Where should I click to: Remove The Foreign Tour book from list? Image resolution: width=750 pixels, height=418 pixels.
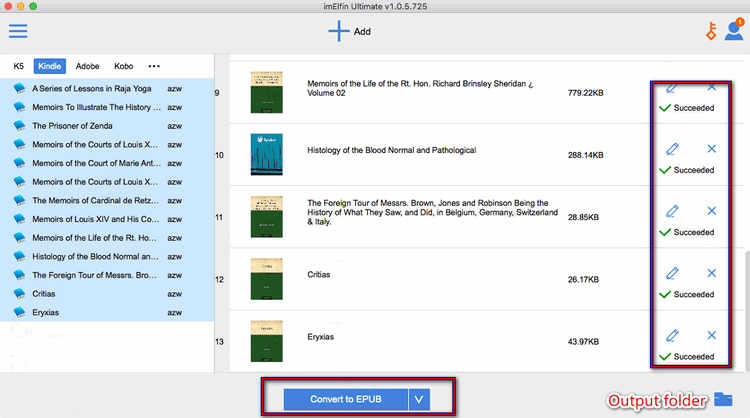[712, 211]
